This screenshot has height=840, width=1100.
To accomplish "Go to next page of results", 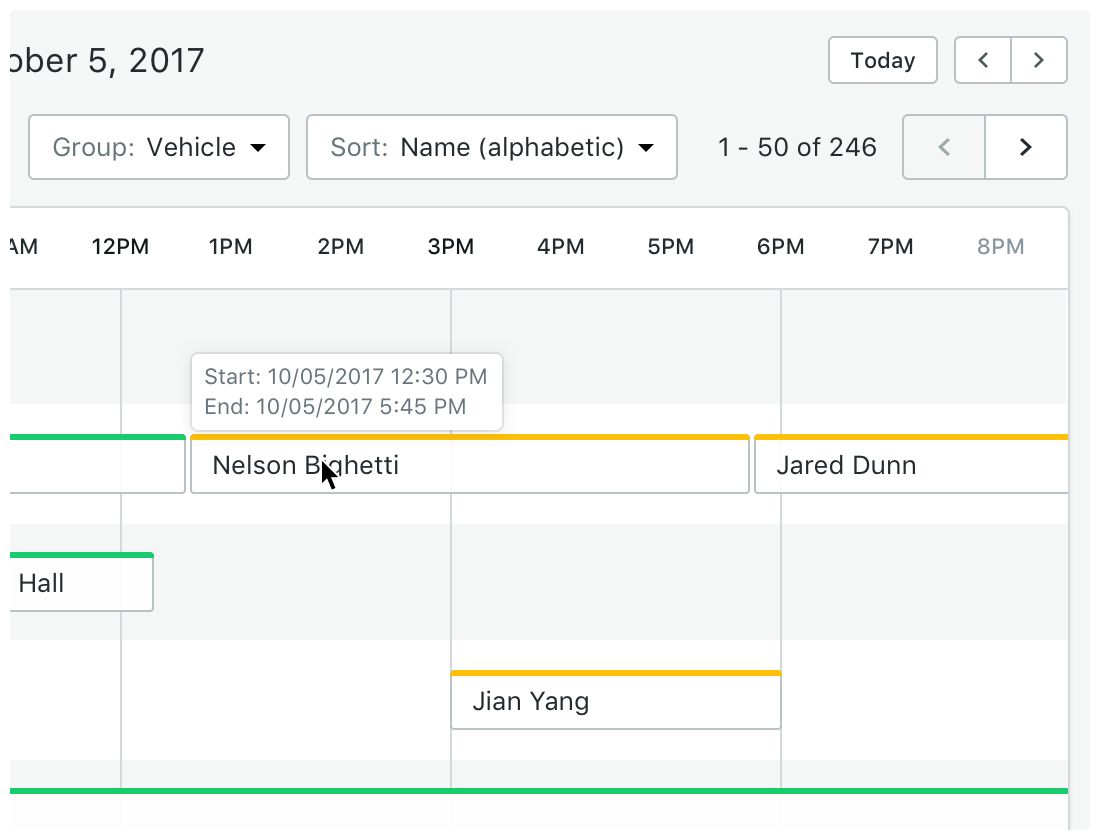I will (1025, 147).
